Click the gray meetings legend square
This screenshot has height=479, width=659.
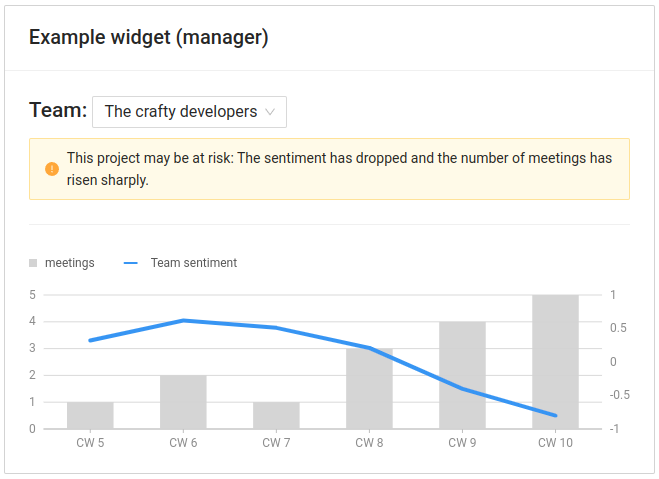point(33,263)
